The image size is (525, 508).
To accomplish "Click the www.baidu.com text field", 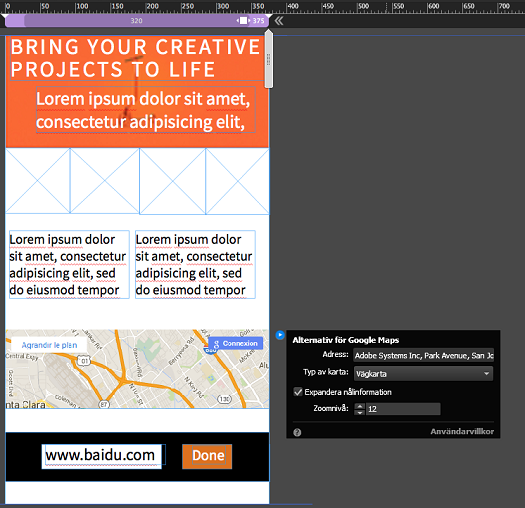I will coord(101,456).
